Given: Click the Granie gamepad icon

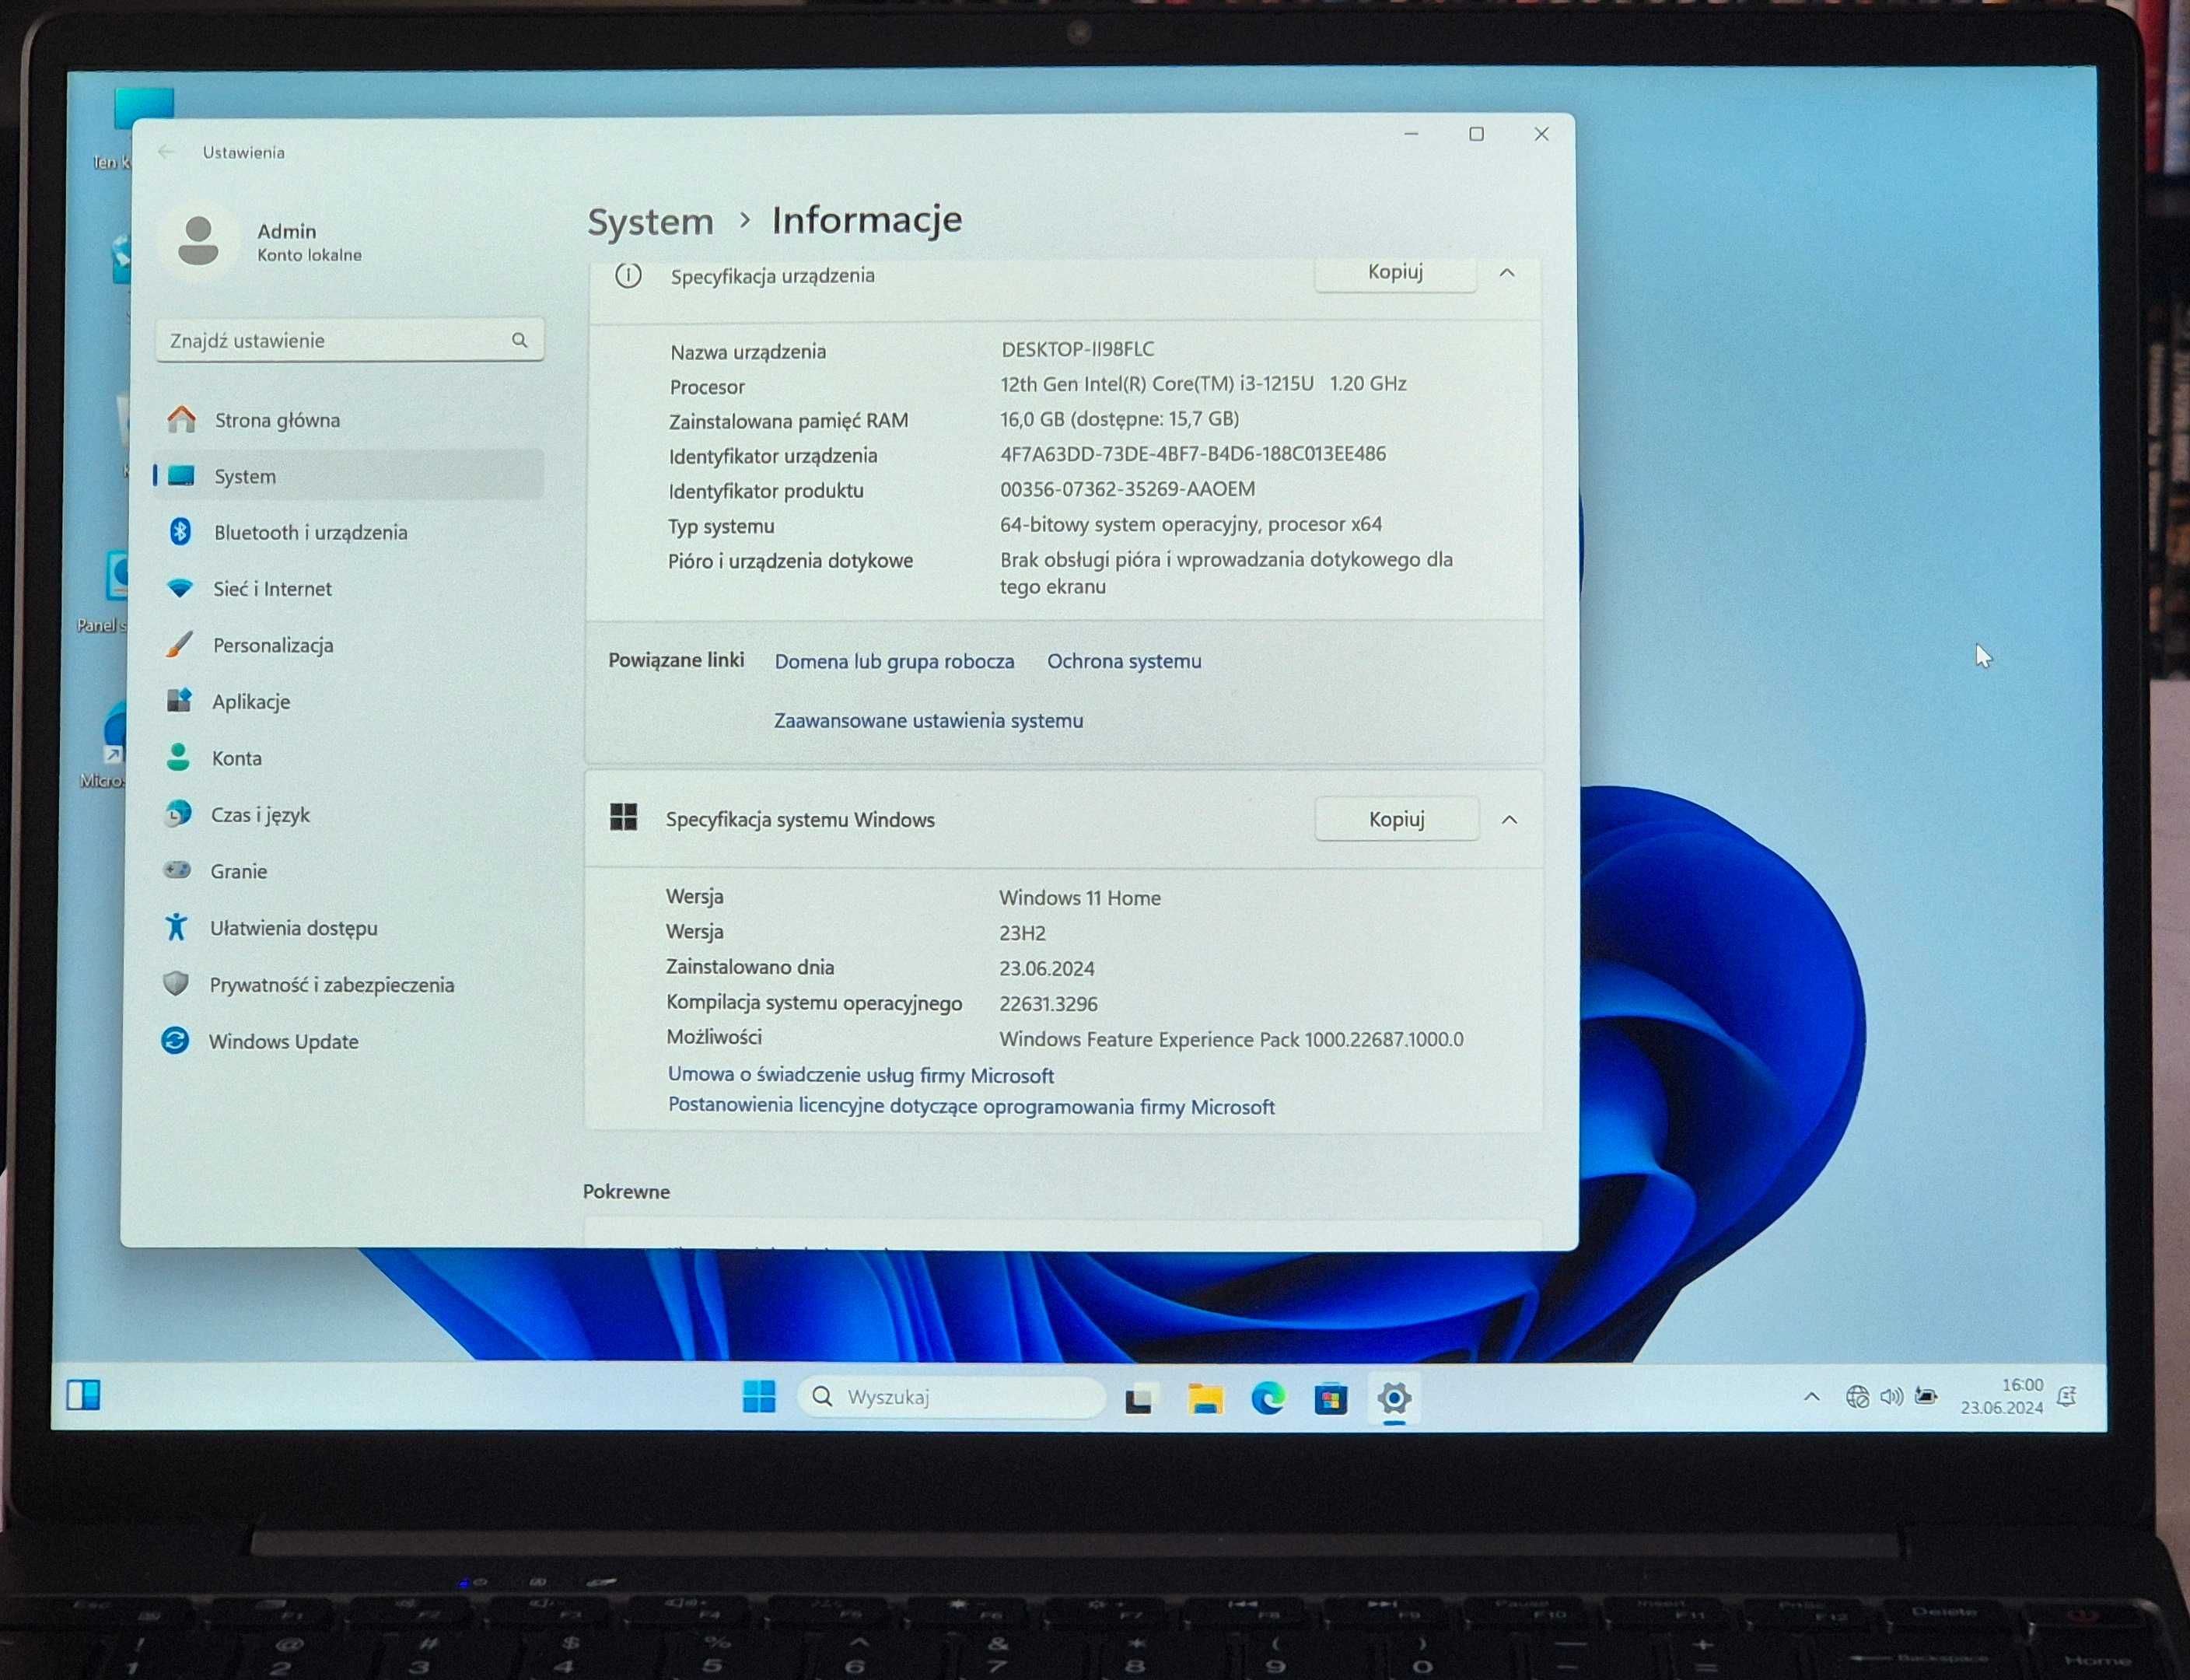Looking at the screenshot, I should click(x=177, y=870).
